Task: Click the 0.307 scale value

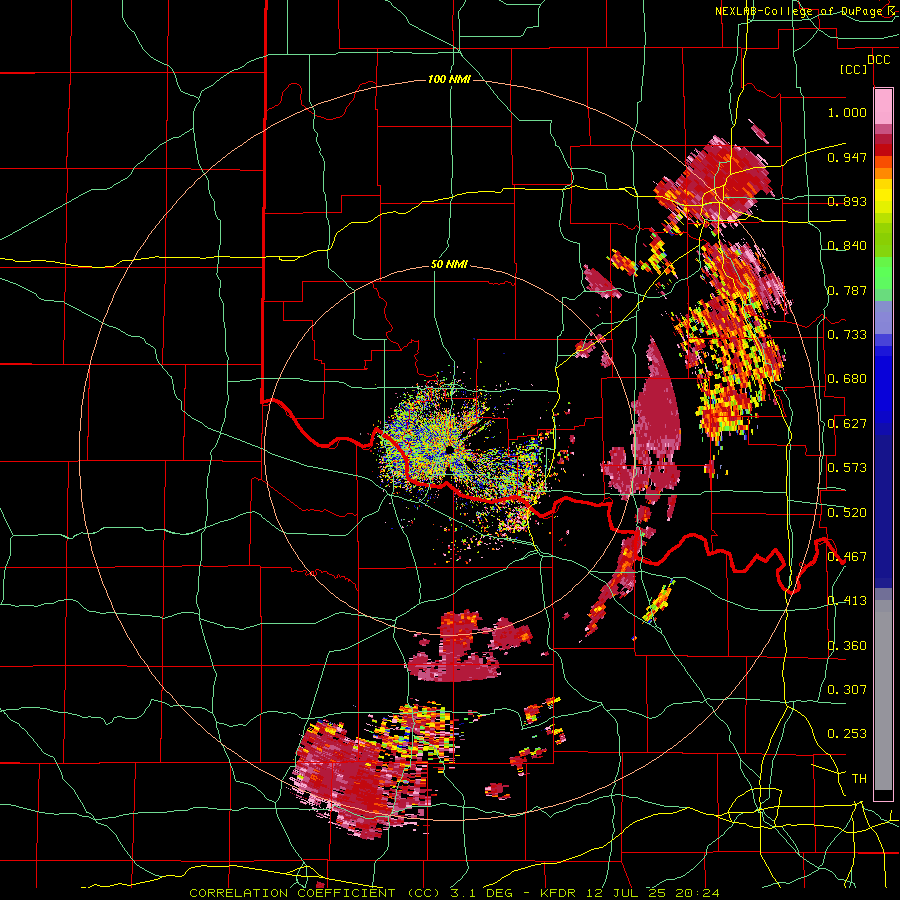Action: (847, 690)
